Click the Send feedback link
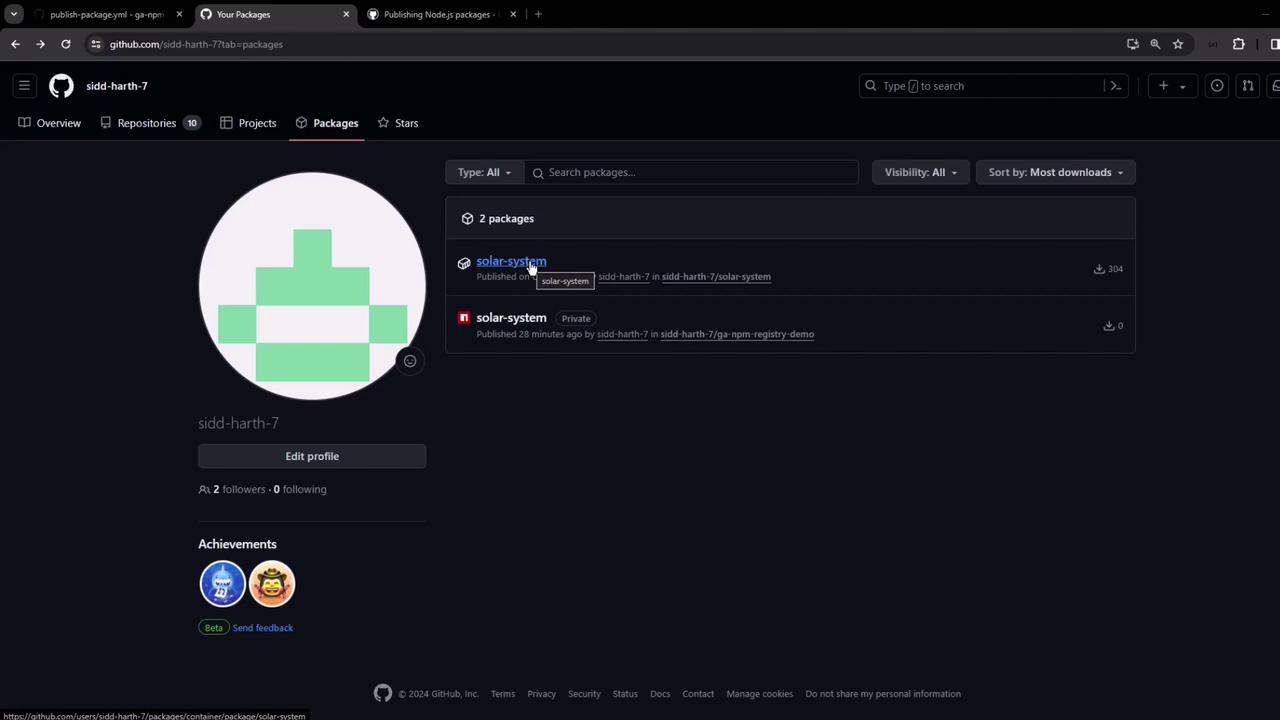Image resolution: width=1280 pixels, height=720 pixels. 263,628
